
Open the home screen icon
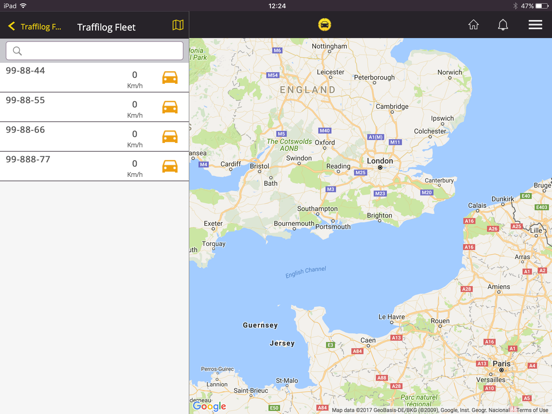point(473,25)
